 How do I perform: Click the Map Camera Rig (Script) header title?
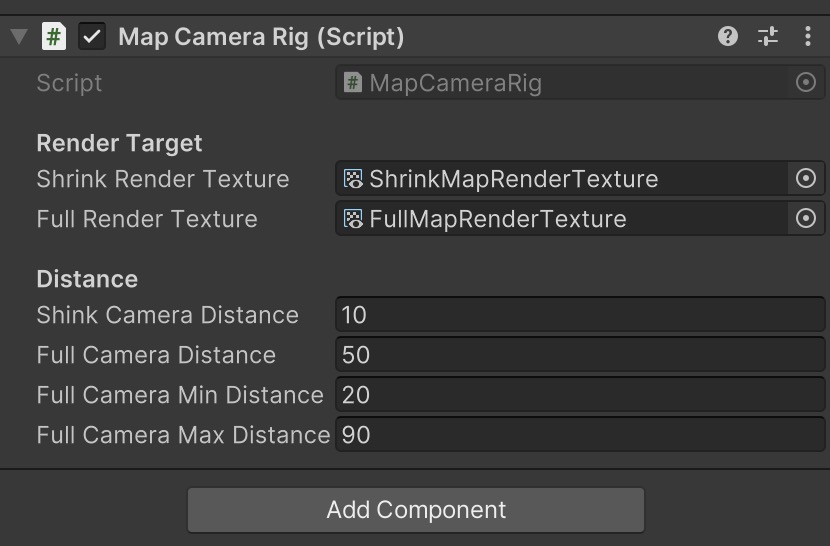(261, 37)
